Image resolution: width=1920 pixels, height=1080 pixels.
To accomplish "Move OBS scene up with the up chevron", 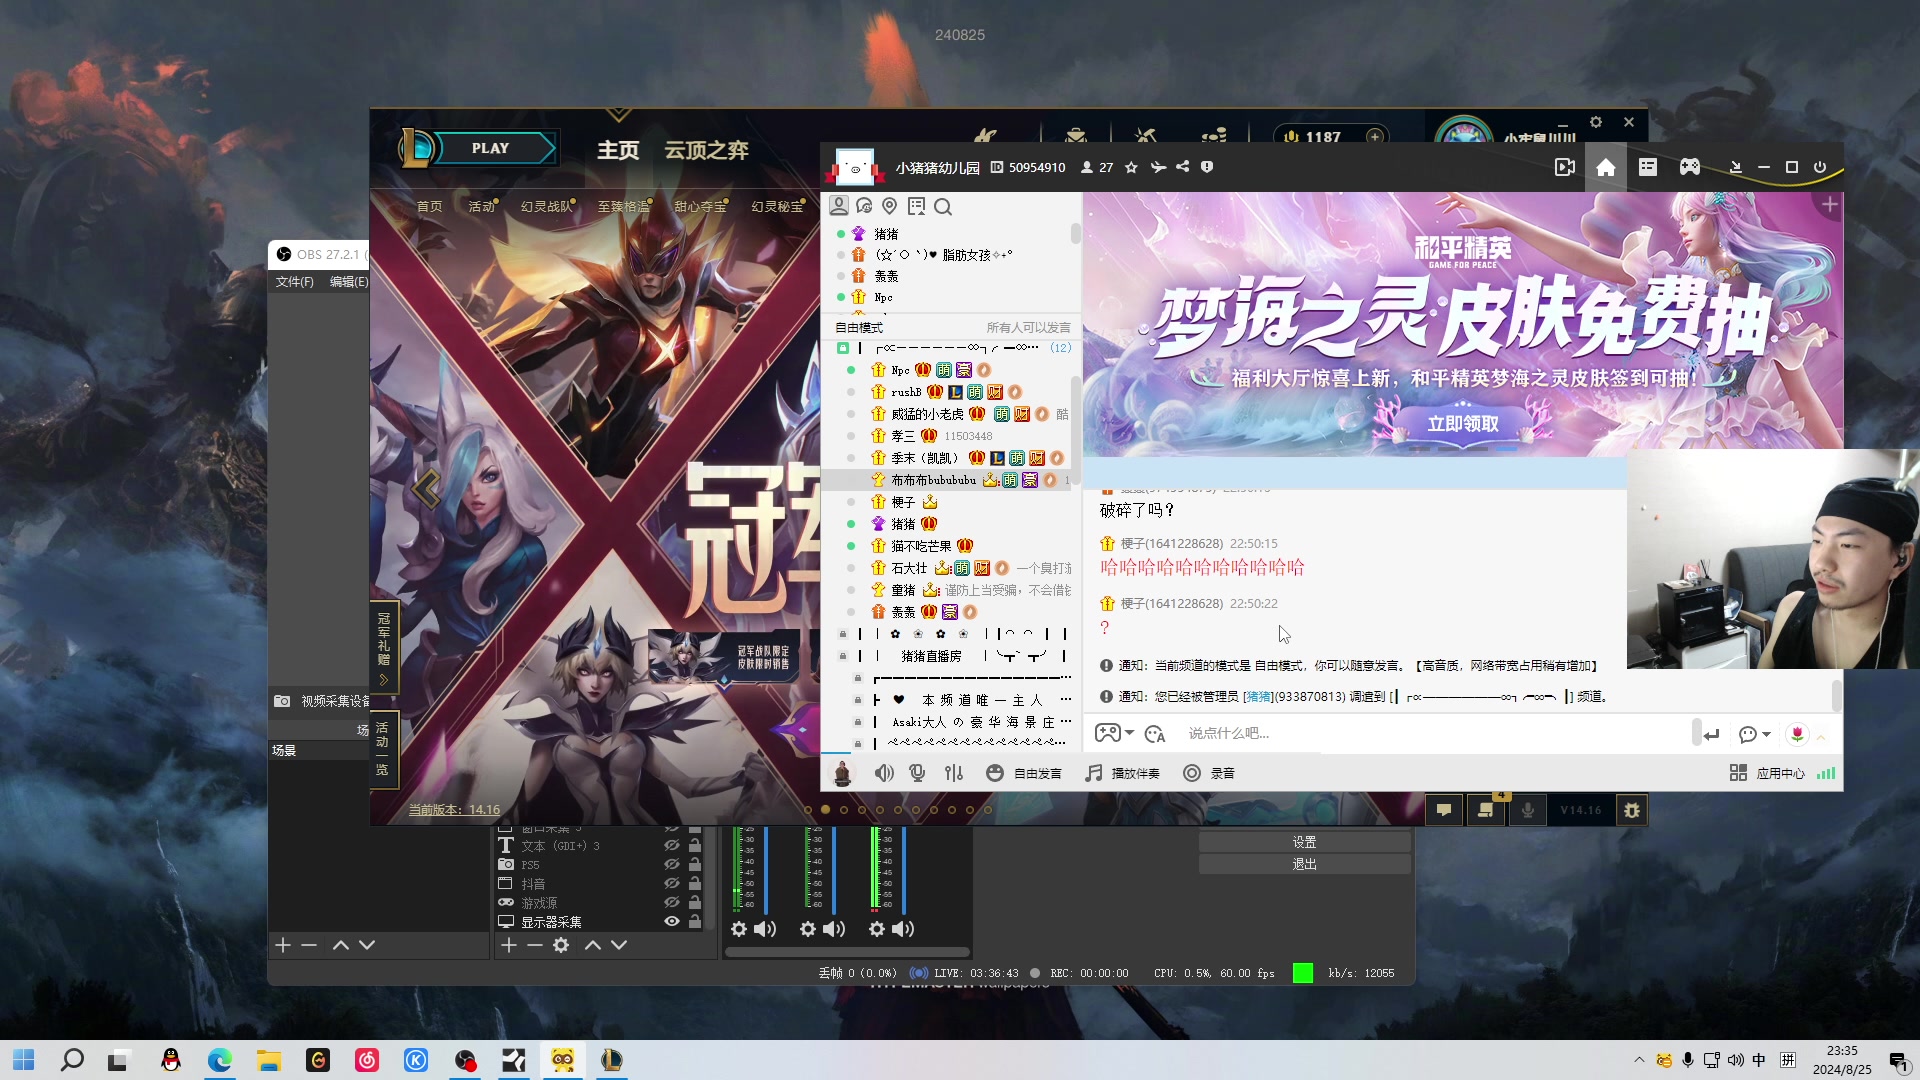I will click(x=341, y=945).
